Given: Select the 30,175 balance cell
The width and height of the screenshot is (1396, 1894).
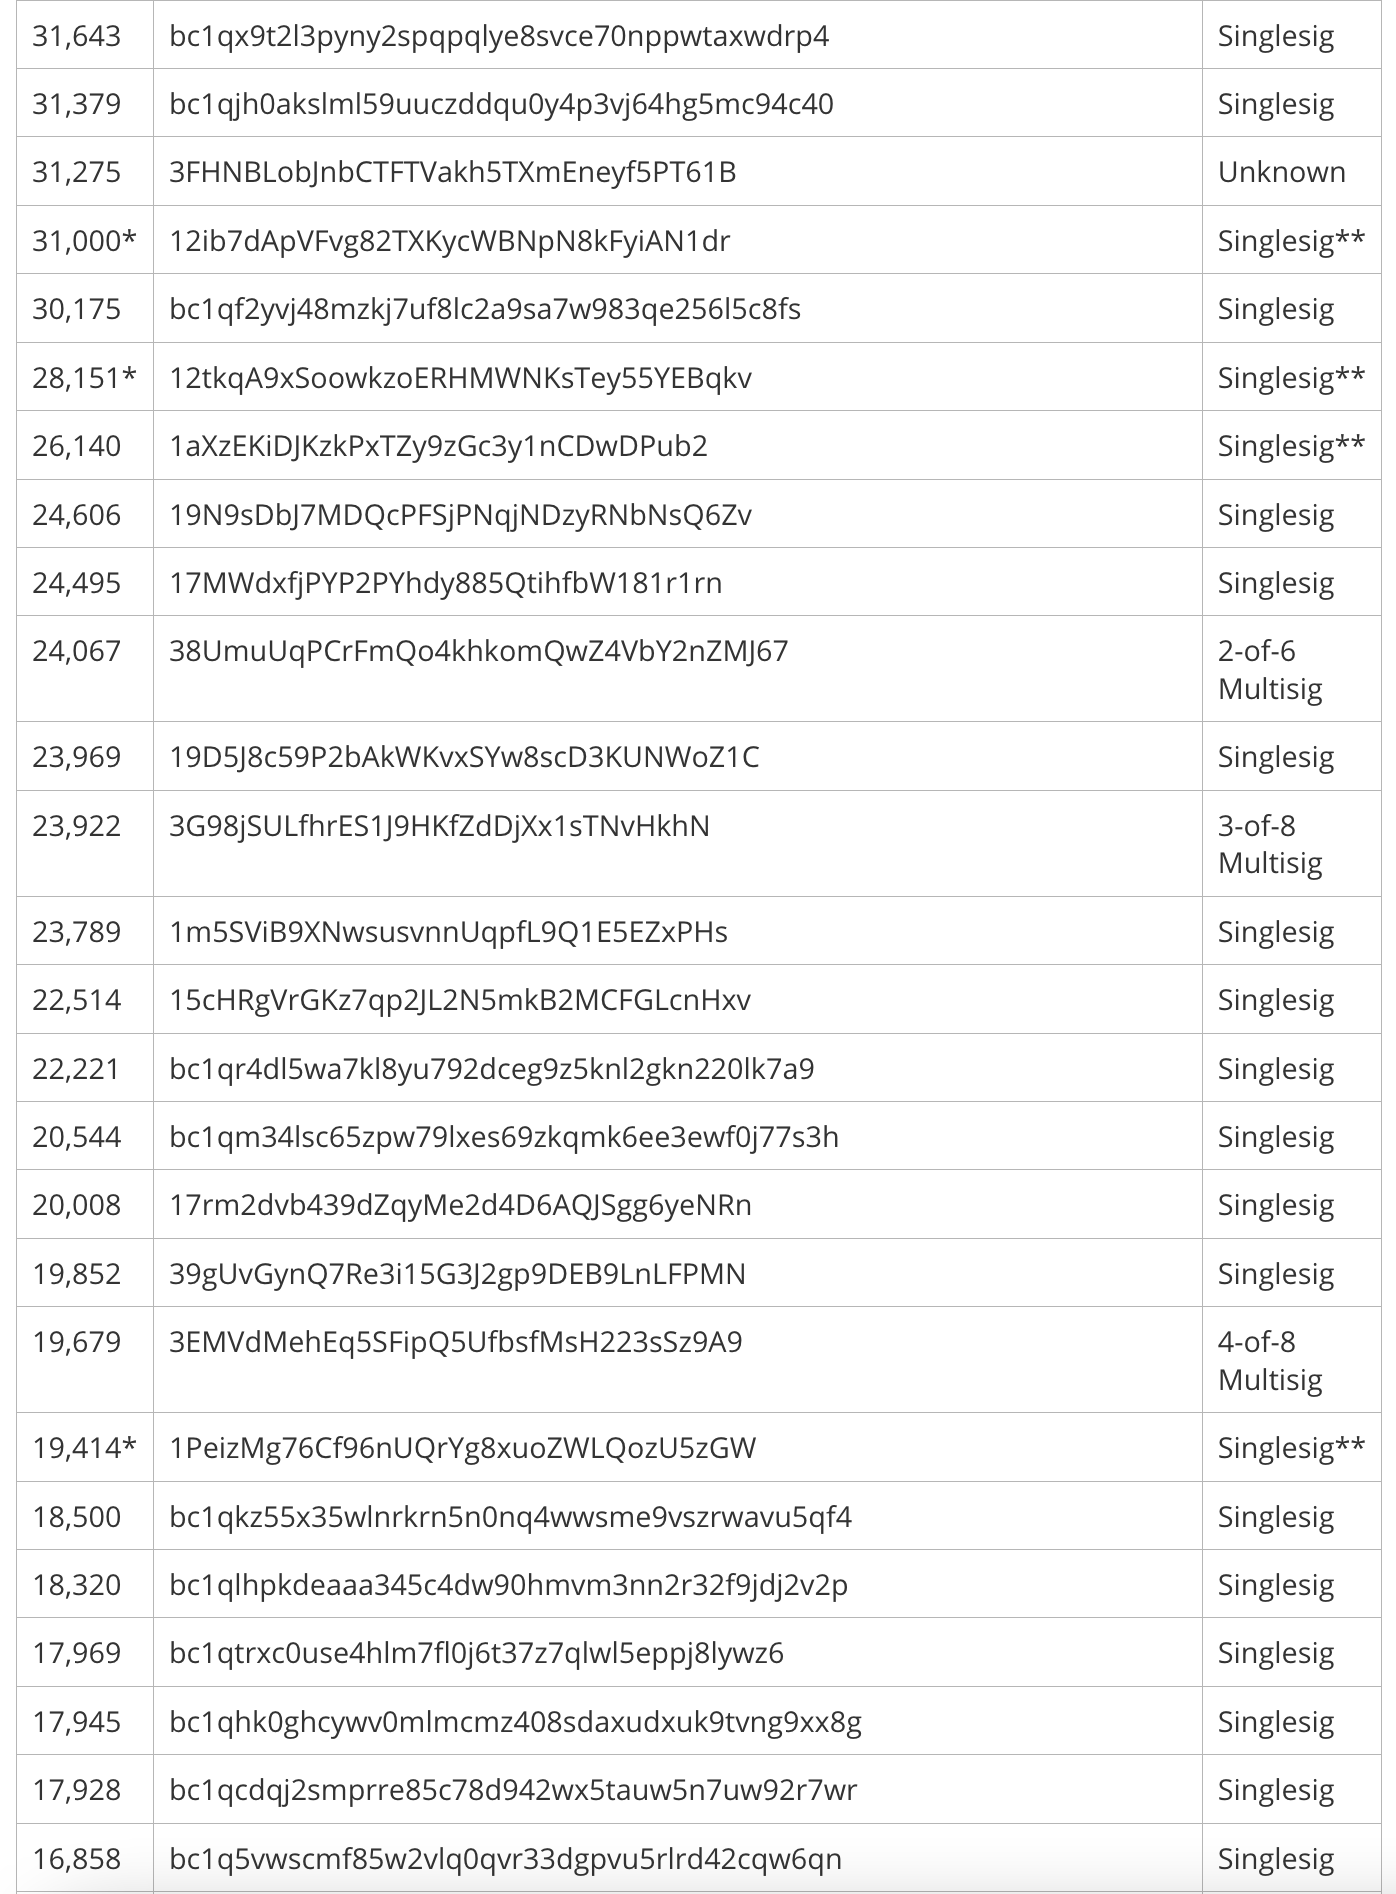Looking at the screenshot, I should click(77, 310).
